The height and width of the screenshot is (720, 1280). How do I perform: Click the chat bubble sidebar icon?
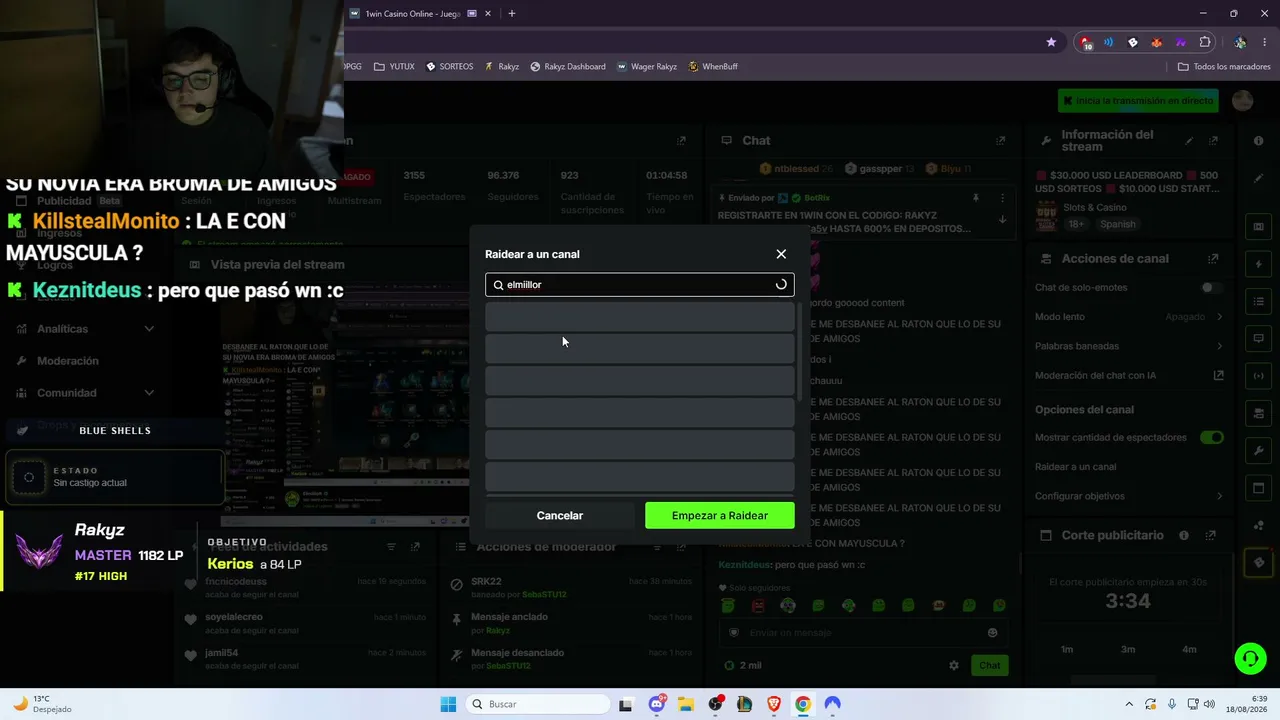[1258, 339]
